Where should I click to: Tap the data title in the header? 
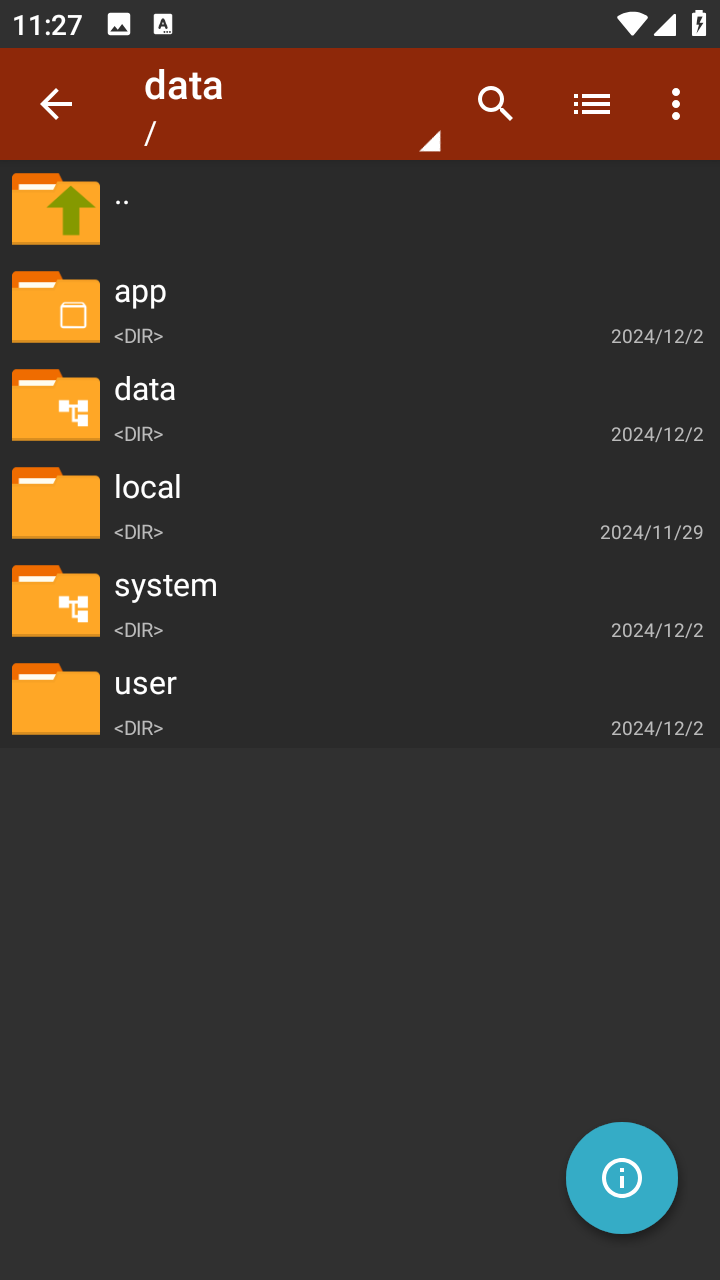click(x=183, y=86)
